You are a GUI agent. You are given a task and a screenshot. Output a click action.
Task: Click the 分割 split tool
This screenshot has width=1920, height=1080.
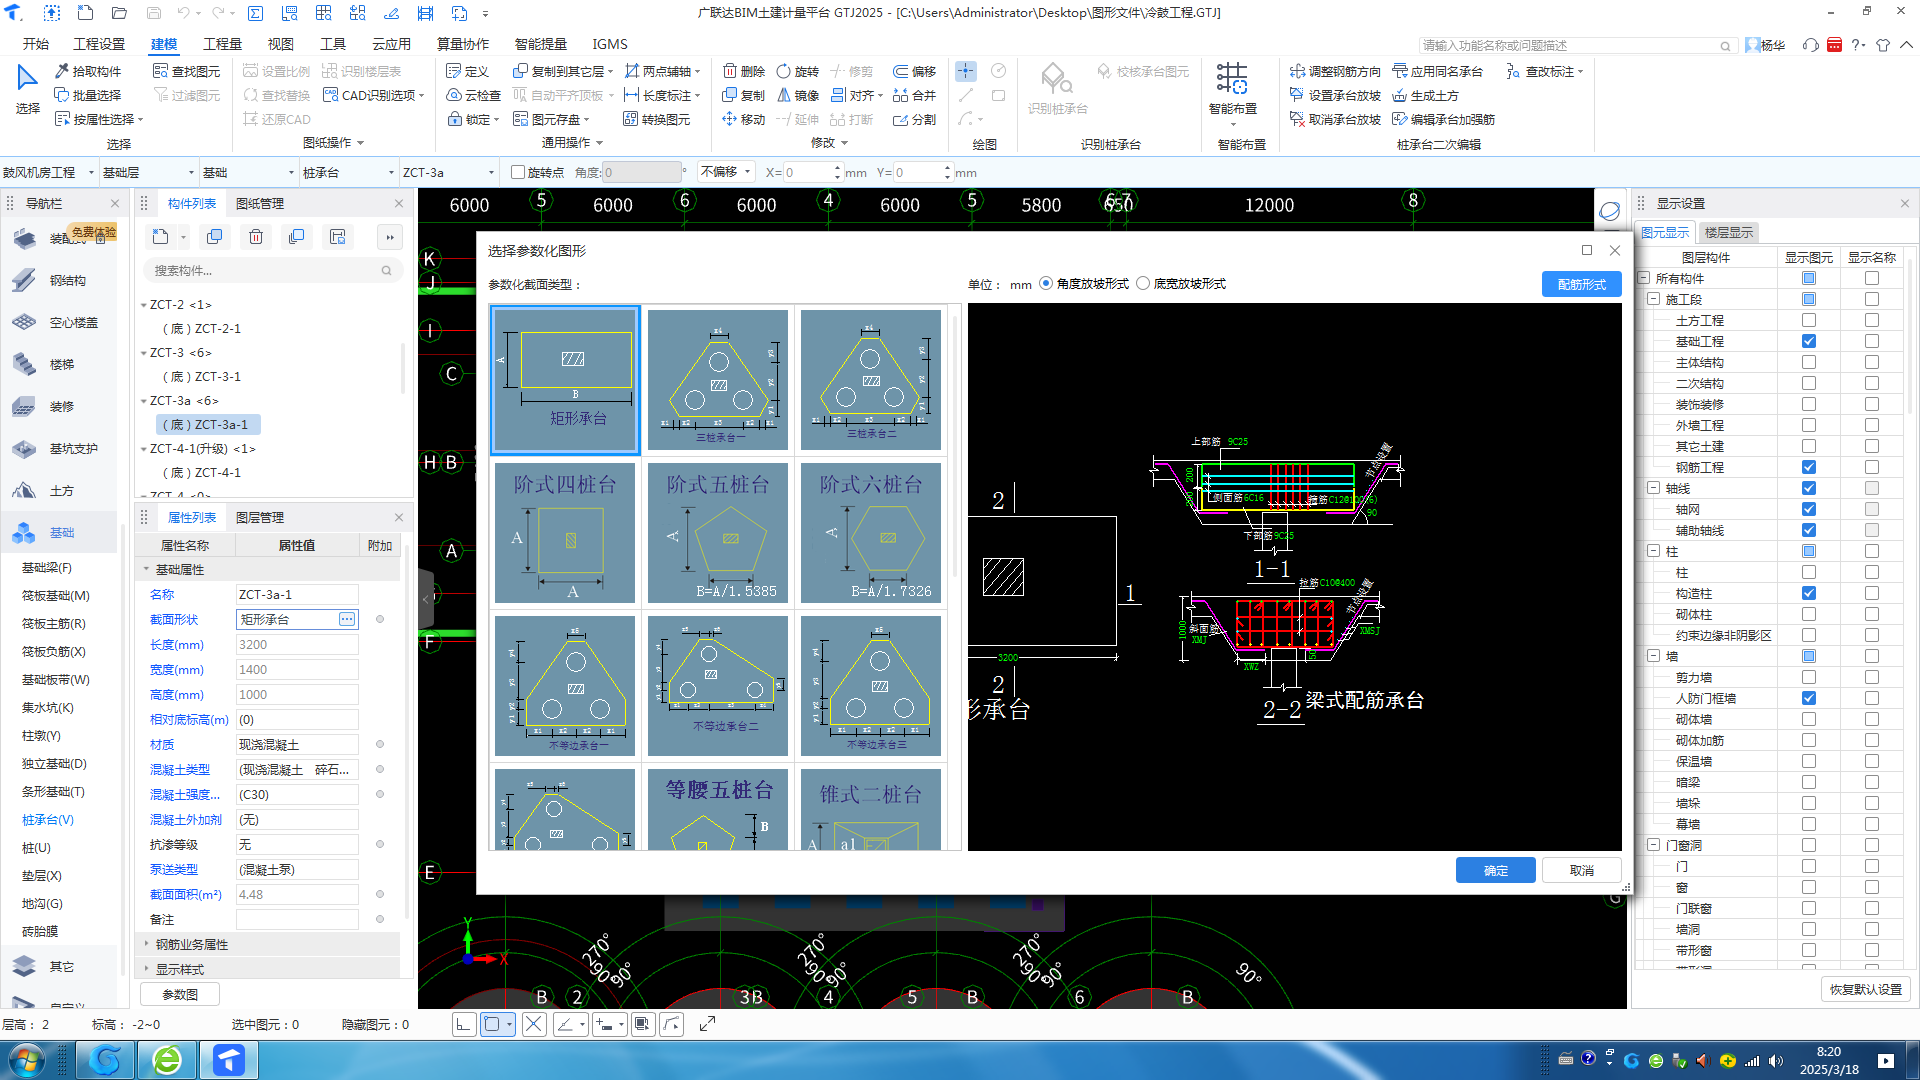point(914,119)
